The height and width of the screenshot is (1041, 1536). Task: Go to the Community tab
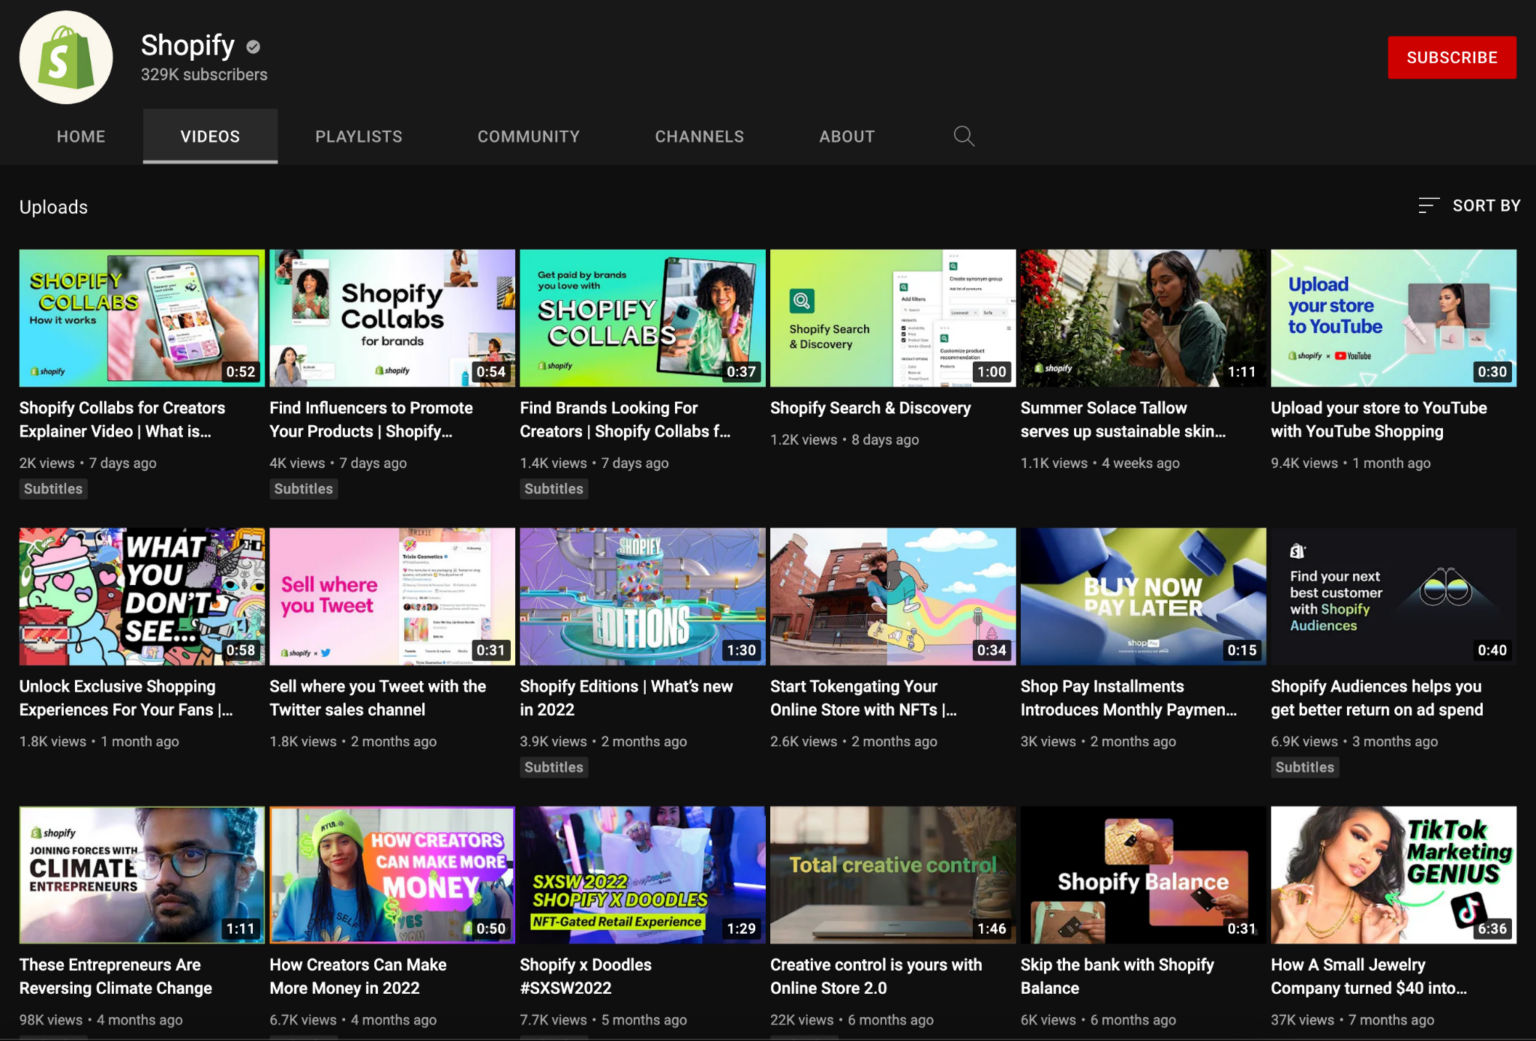click(x=528, y=136)
